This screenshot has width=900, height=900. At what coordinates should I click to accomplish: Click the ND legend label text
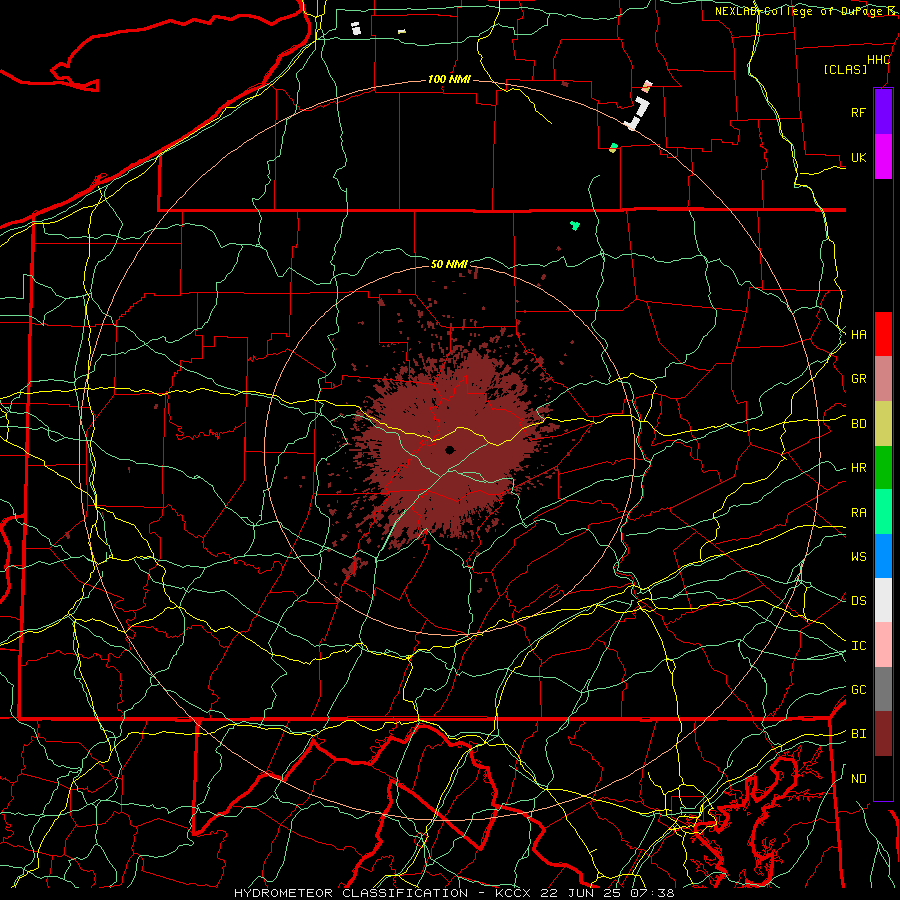858,779
